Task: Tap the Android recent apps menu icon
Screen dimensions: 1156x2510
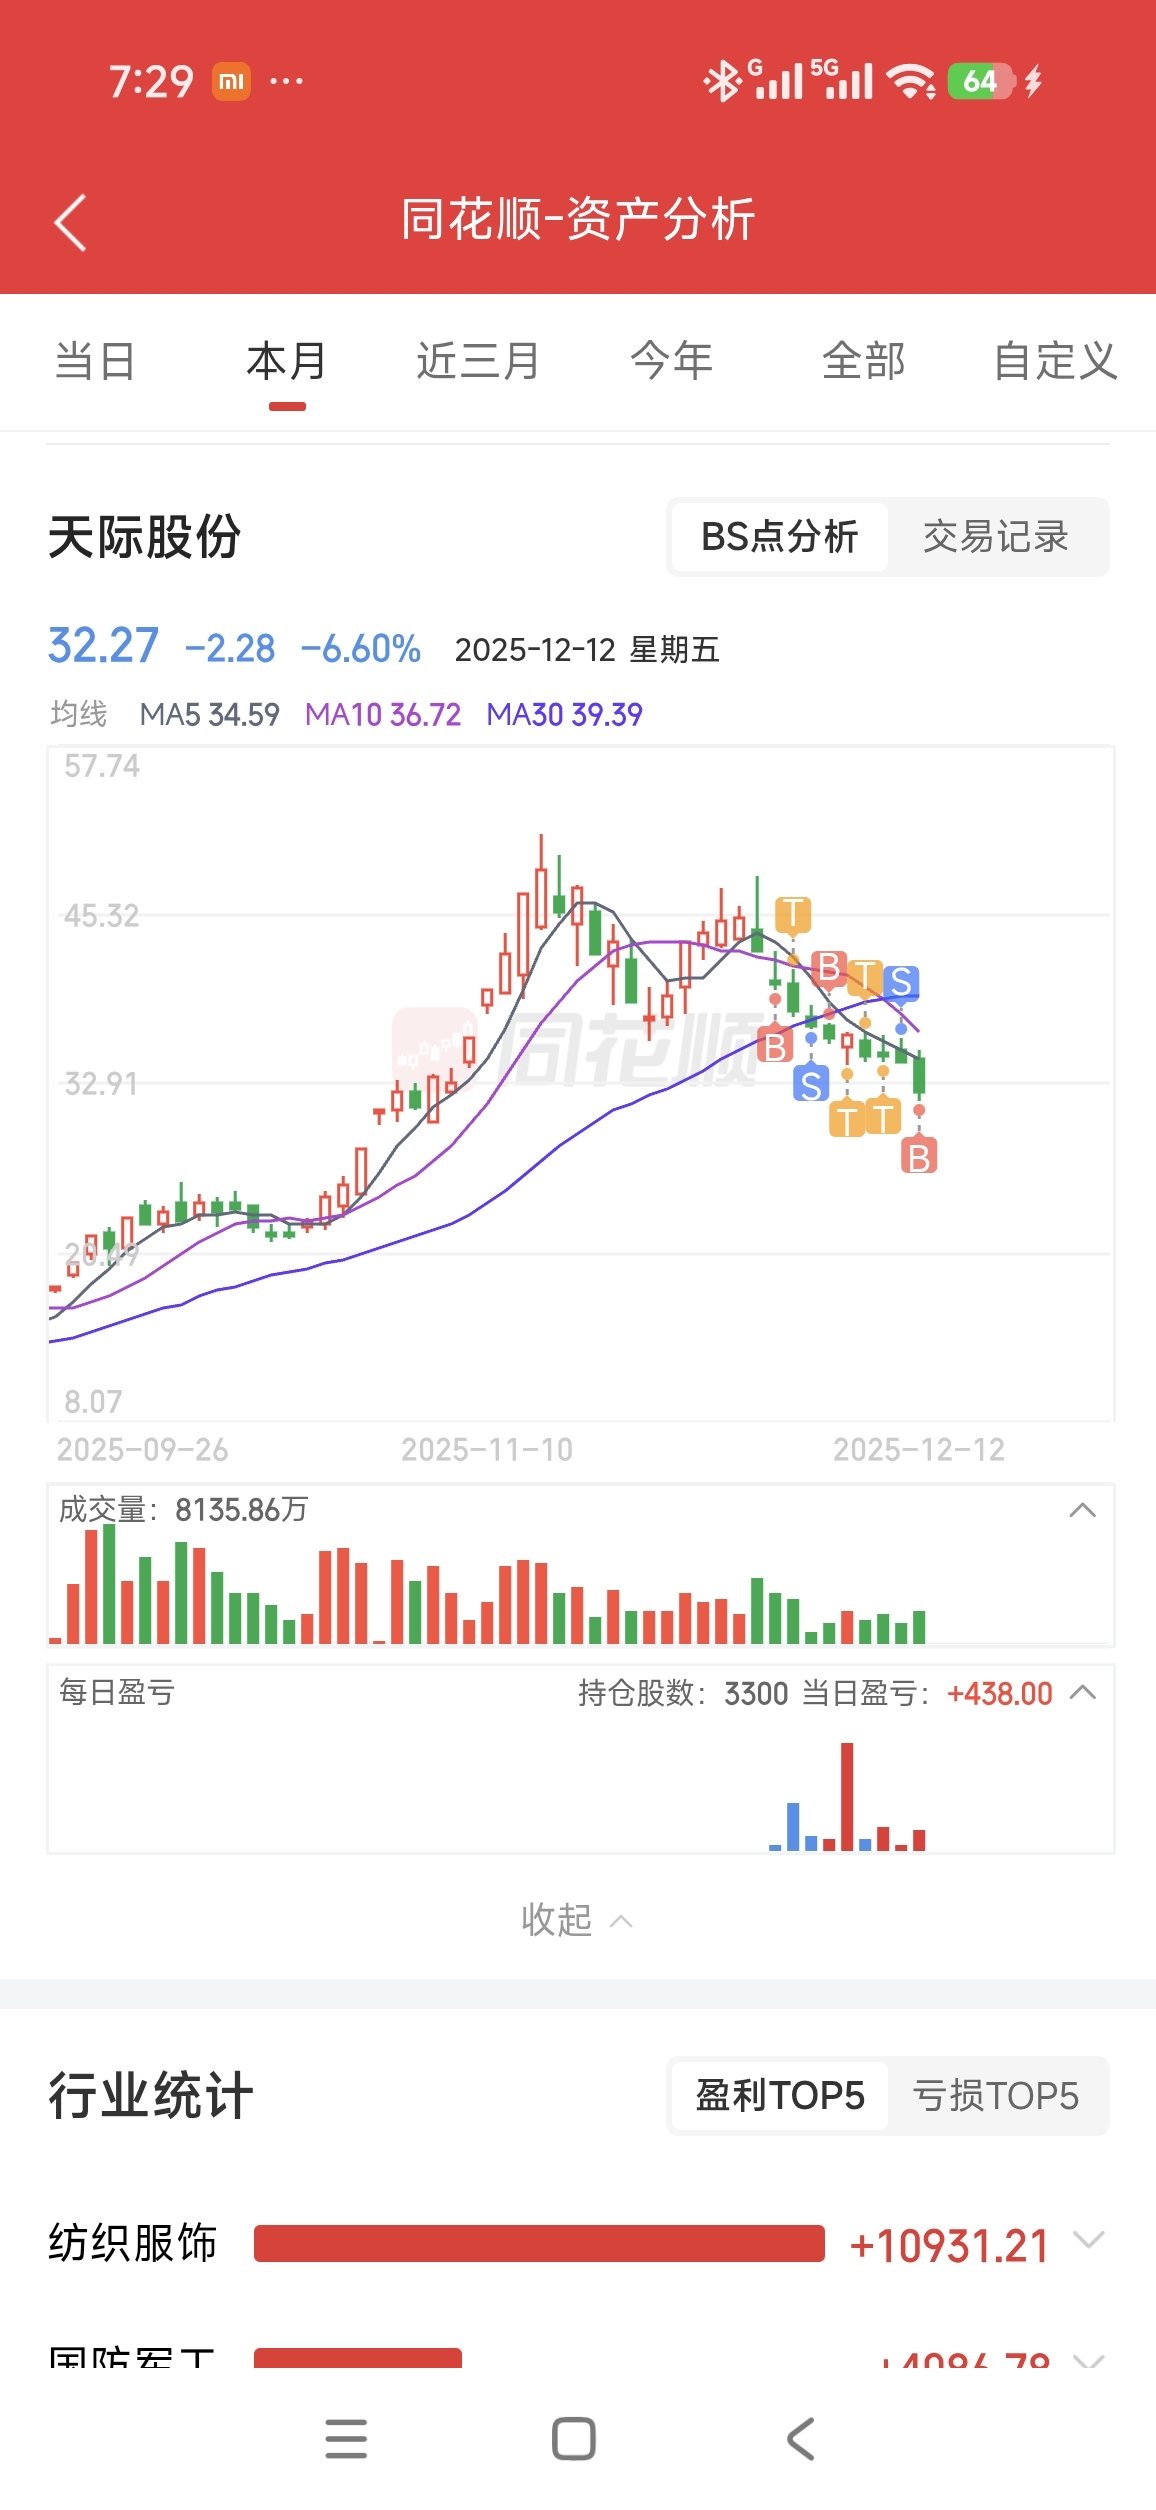Action: click(x=346, y=2439)
